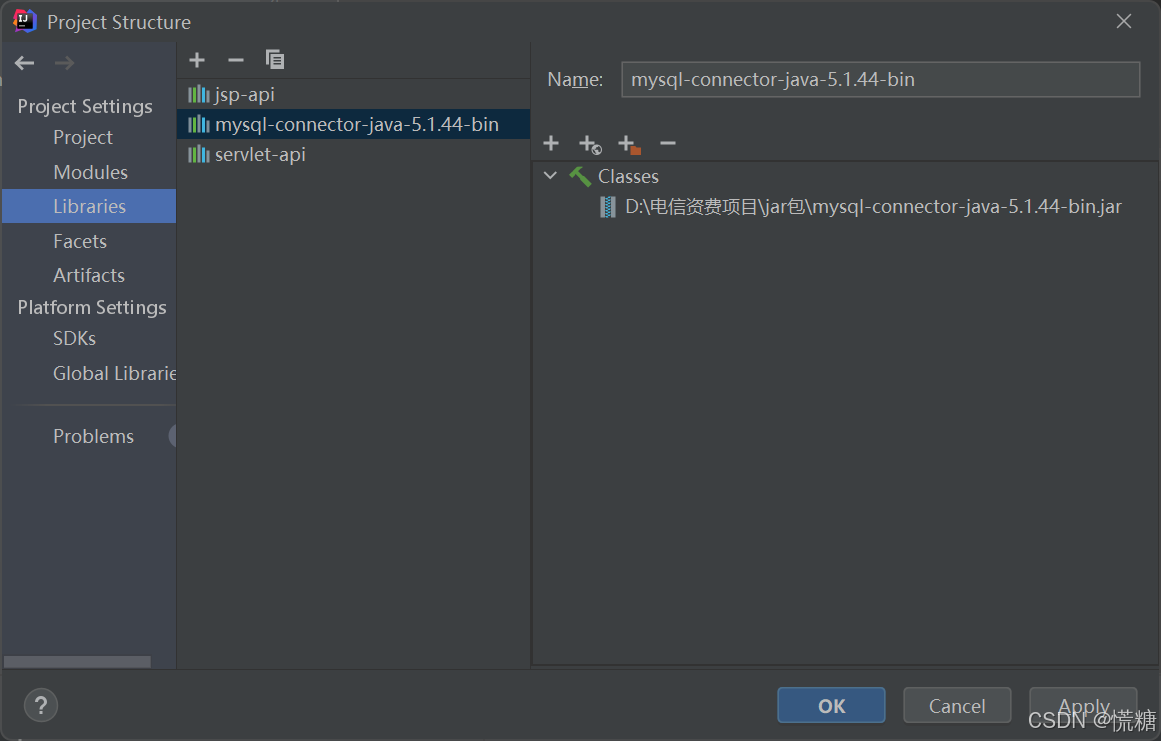Click the library Name input field
1161x741 pixels.
(x=880, y=79)
